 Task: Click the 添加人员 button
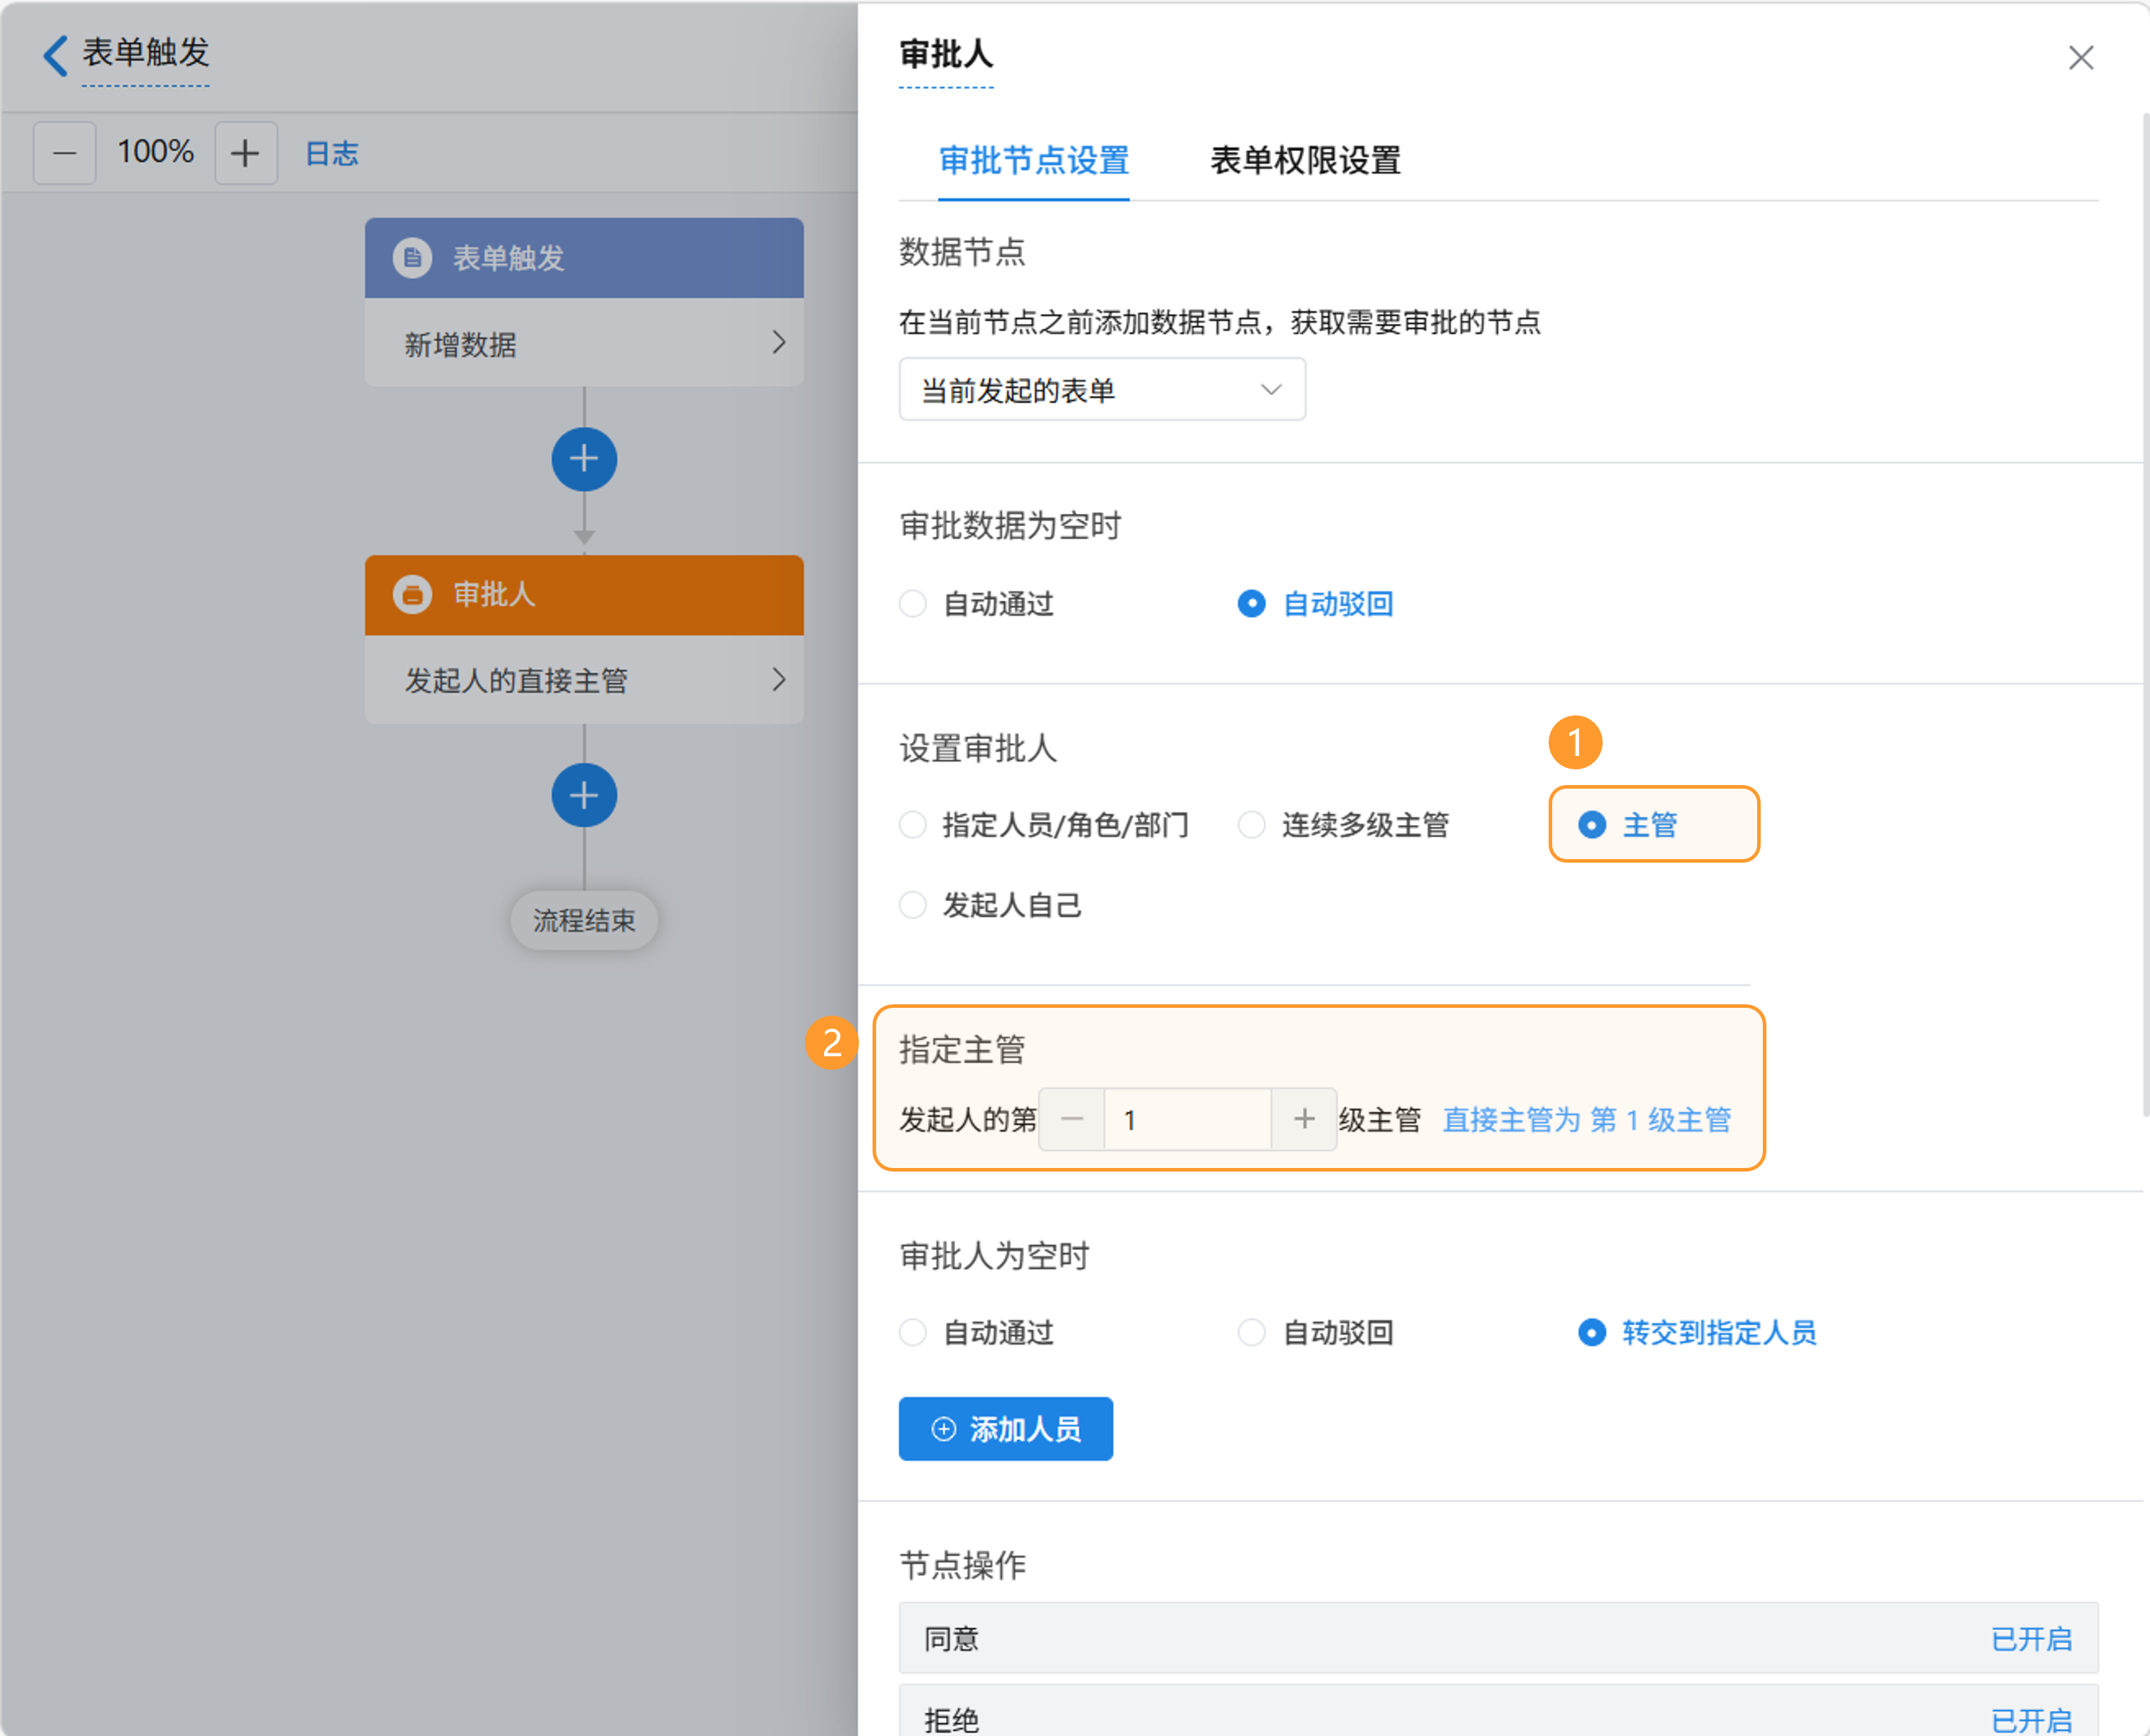tap(1005, 1428)
